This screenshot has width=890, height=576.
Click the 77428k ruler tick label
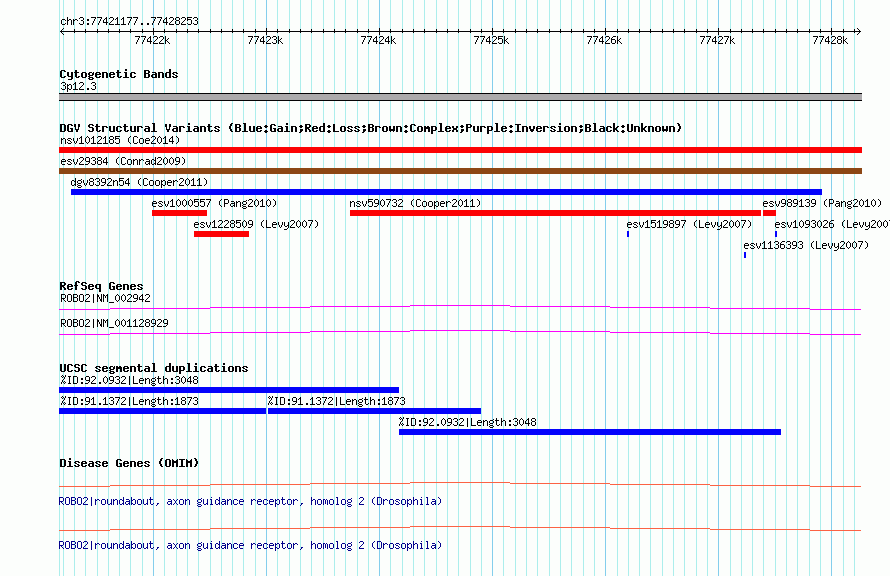click(830, 40)
